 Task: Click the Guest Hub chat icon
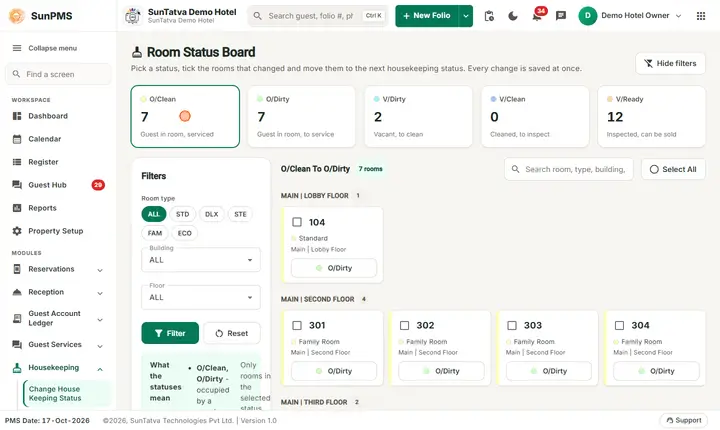[17, 185]
